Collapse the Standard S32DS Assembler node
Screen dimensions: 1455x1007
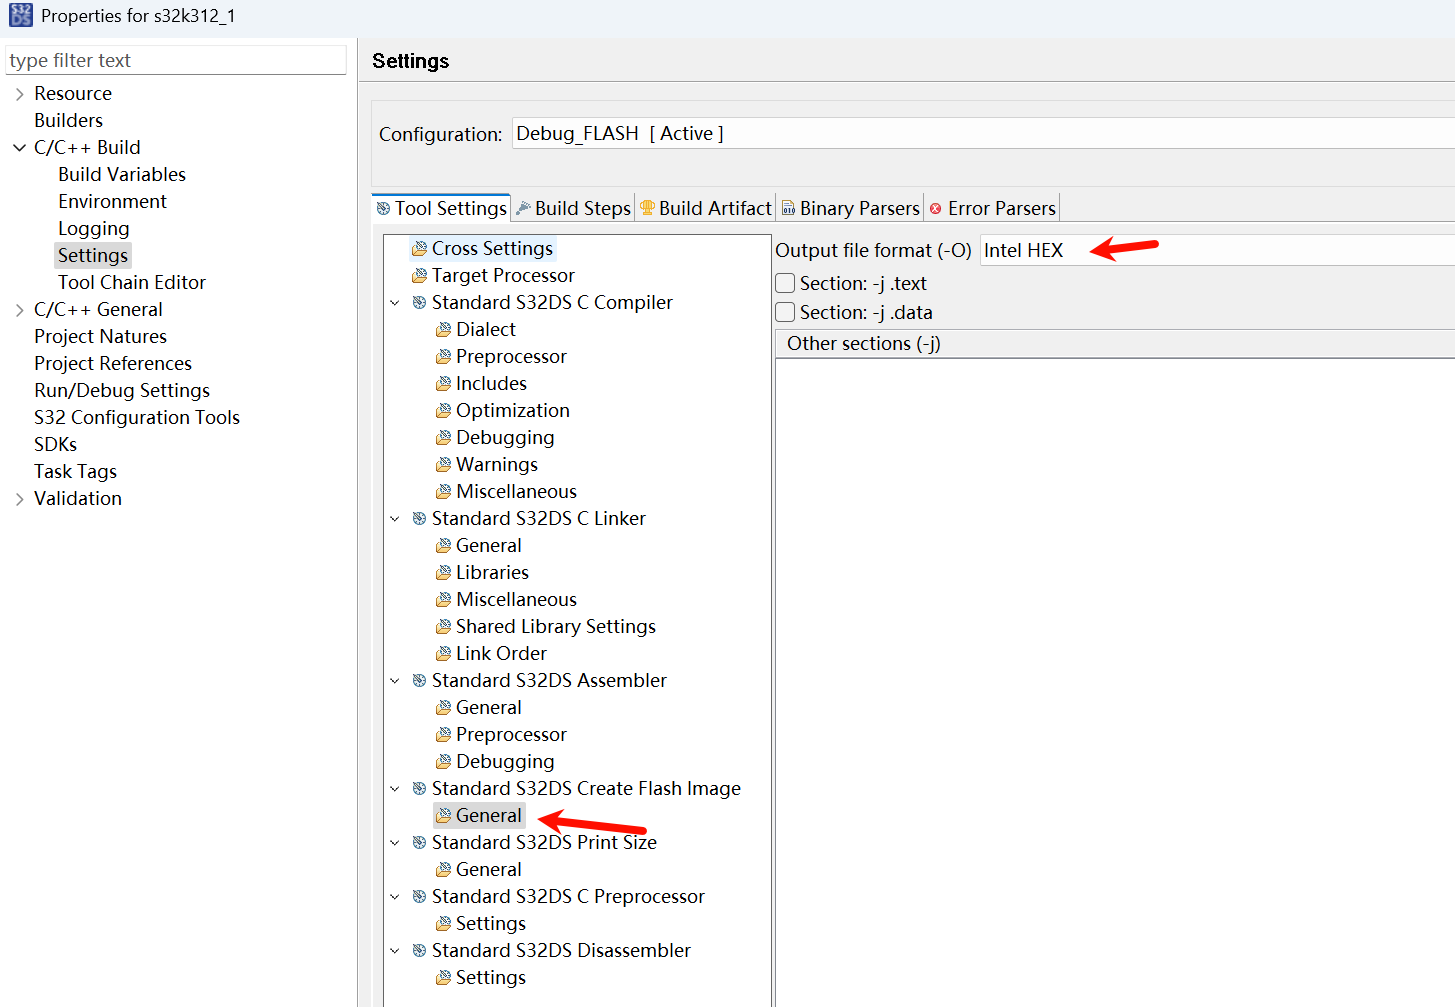[395, 680]
